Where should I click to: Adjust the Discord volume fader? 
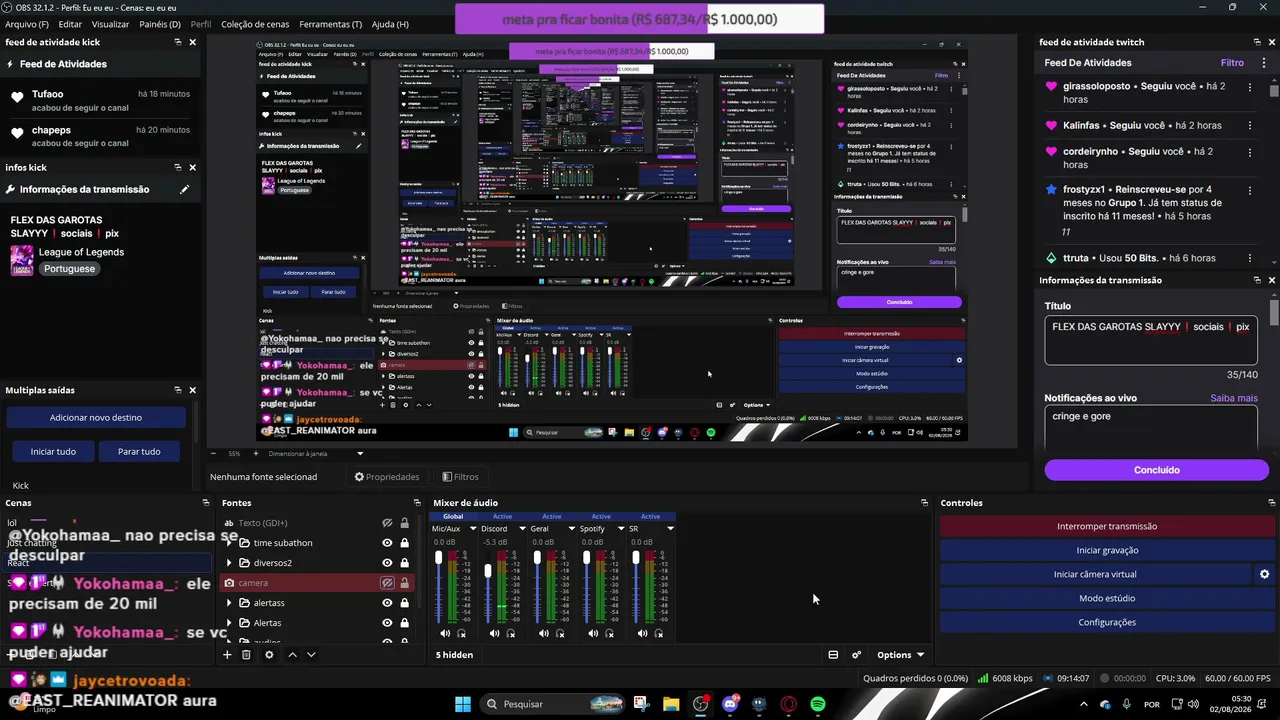click(x=488, y=571)
